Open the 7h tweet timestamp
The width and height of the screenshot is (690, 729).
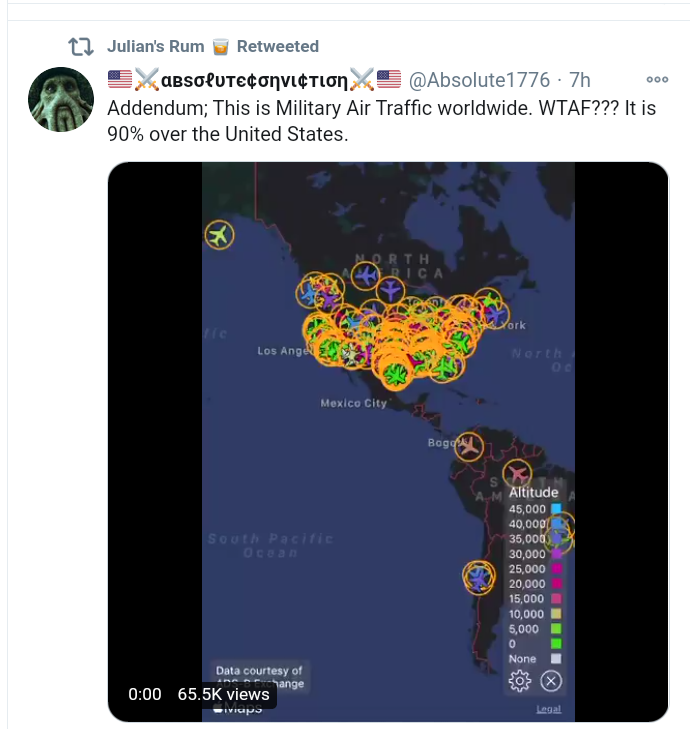(x=580, y=80)
